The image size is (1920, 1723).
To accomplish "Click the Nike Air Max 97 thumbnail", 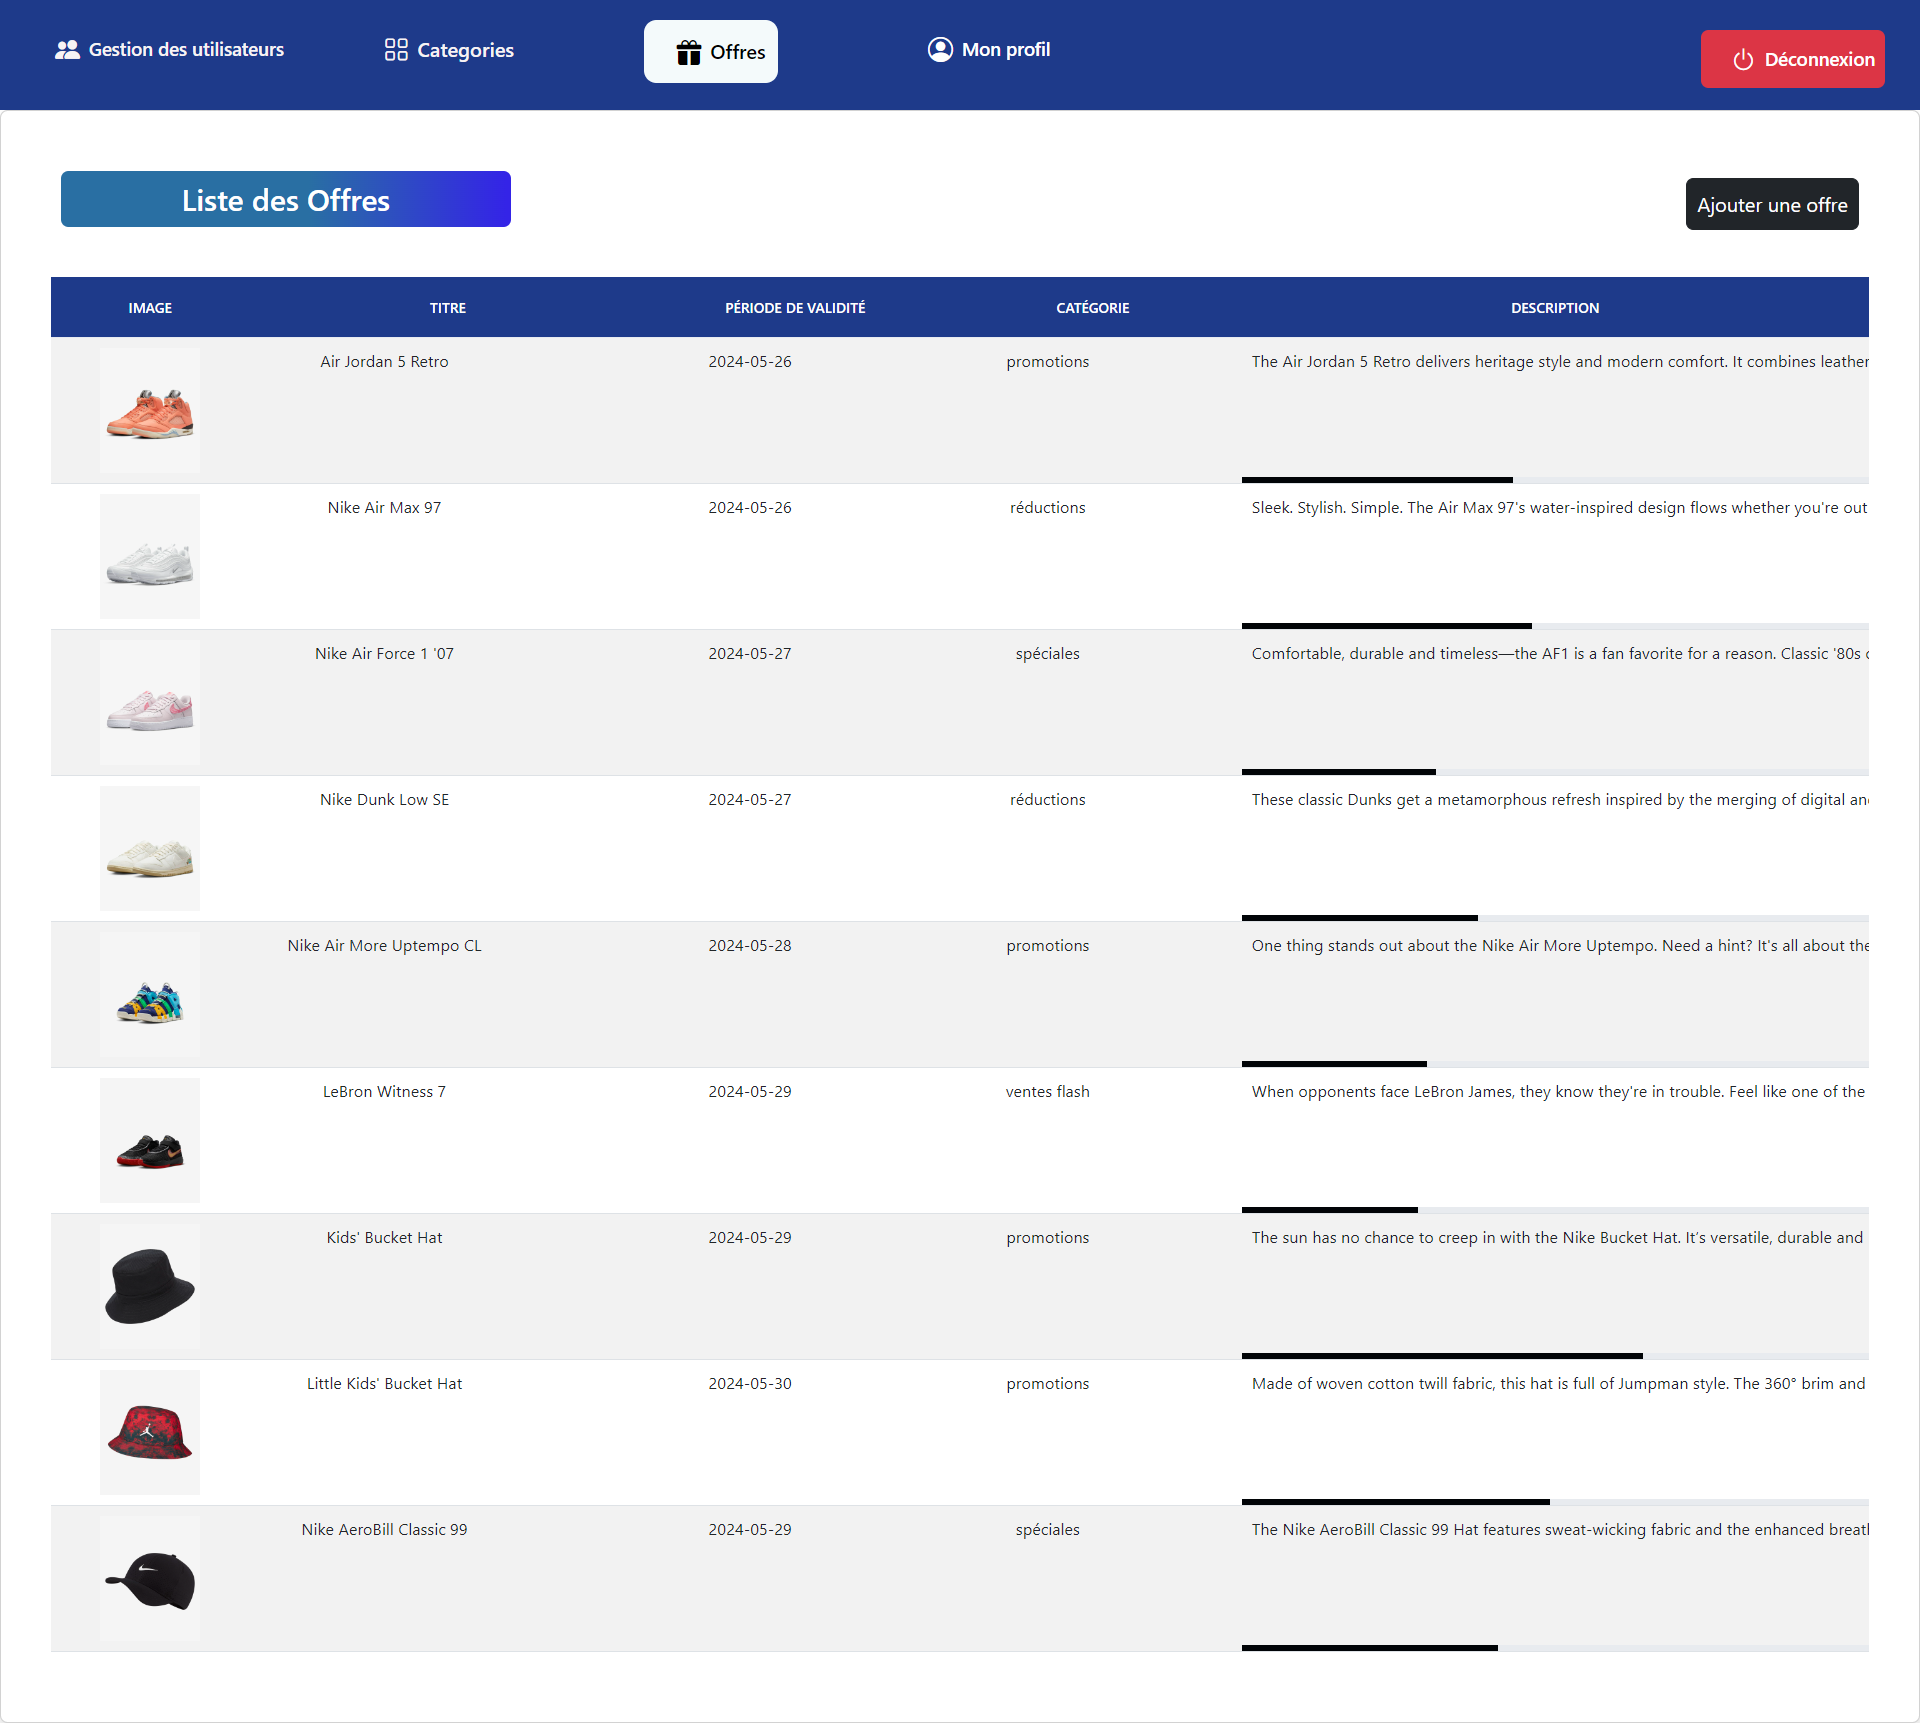I will [x=150, y=557].
